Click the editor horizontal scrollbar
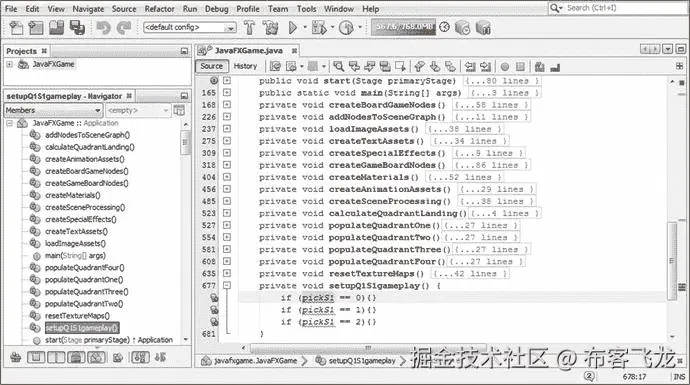Image resolution: width=690 pixels, height=385 pixels. pos(369,348)
